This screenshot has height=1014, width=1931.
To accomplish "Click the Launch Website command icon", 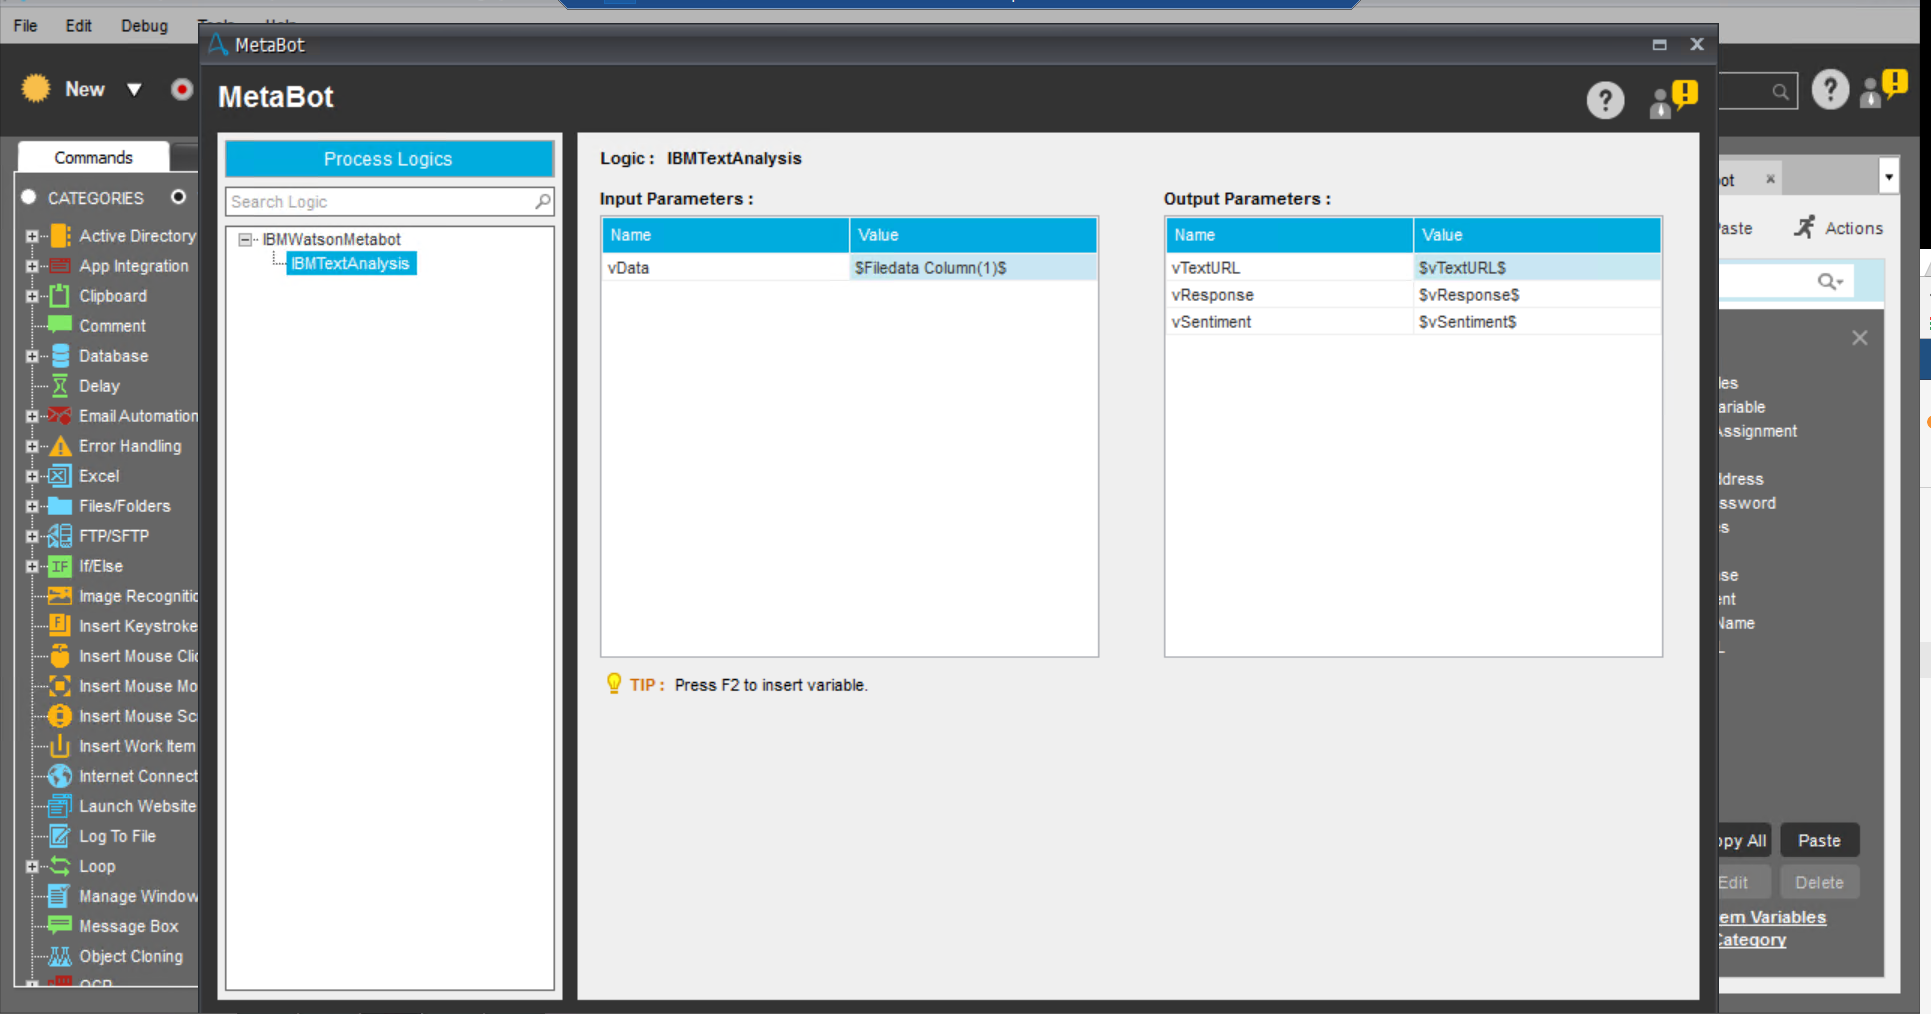I will point(60,806).
